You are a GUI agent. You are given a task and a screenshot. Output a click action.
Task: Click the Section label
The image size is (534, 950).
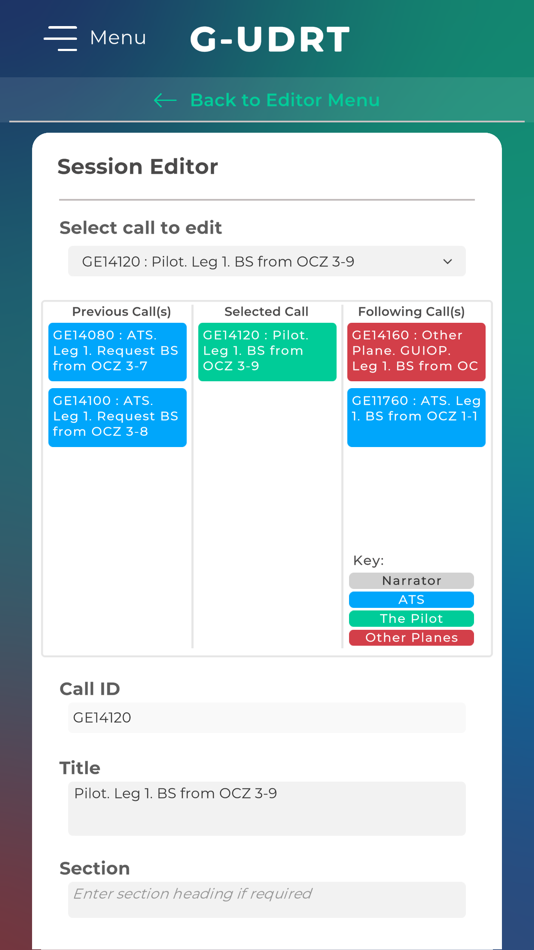click(95, 868)
